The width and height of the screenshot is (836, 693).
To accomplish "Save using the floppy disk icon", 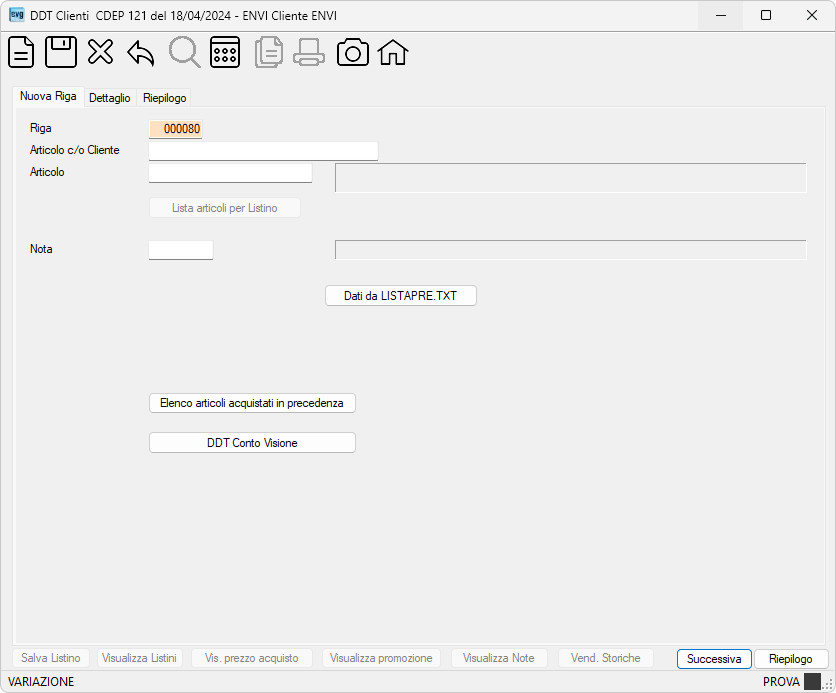I will tap(61, 52).
